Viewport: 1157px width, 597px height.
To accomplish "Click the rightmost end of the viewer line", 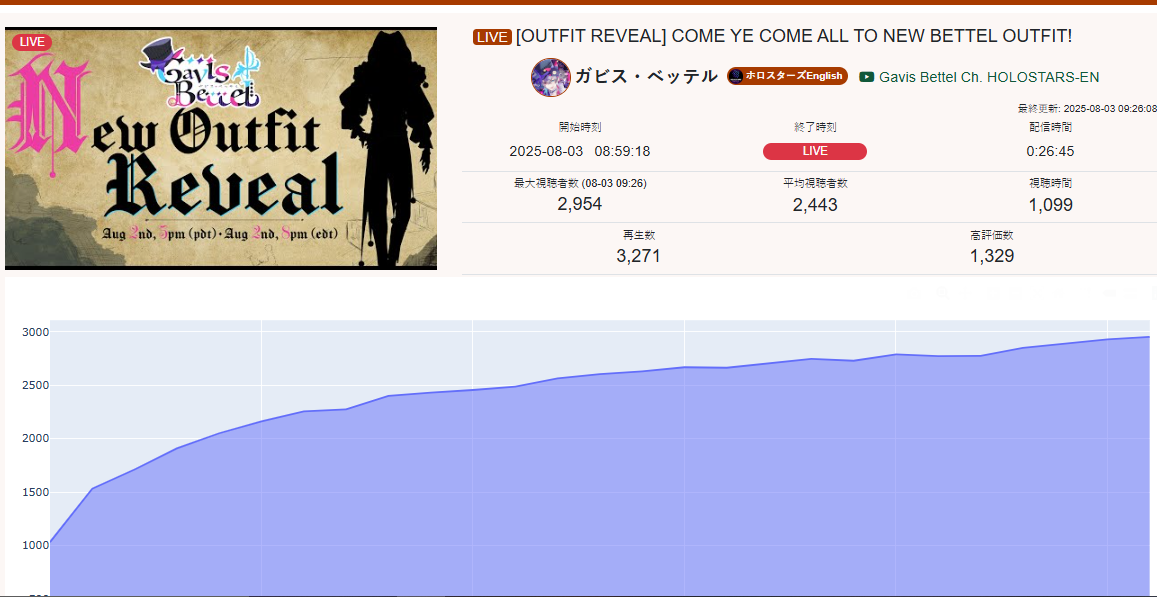I will click(1149, 337).
